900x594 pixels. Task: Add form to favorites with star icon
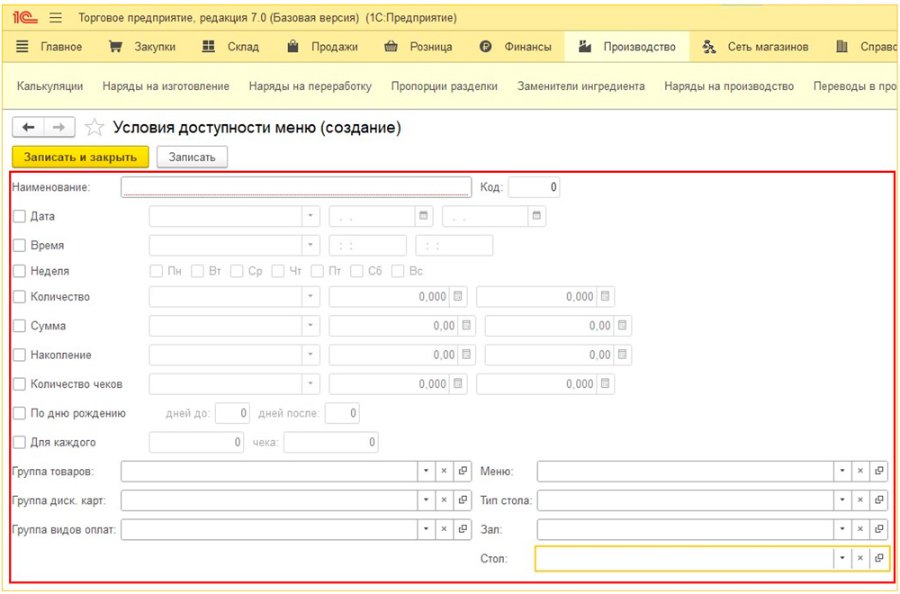94,127
